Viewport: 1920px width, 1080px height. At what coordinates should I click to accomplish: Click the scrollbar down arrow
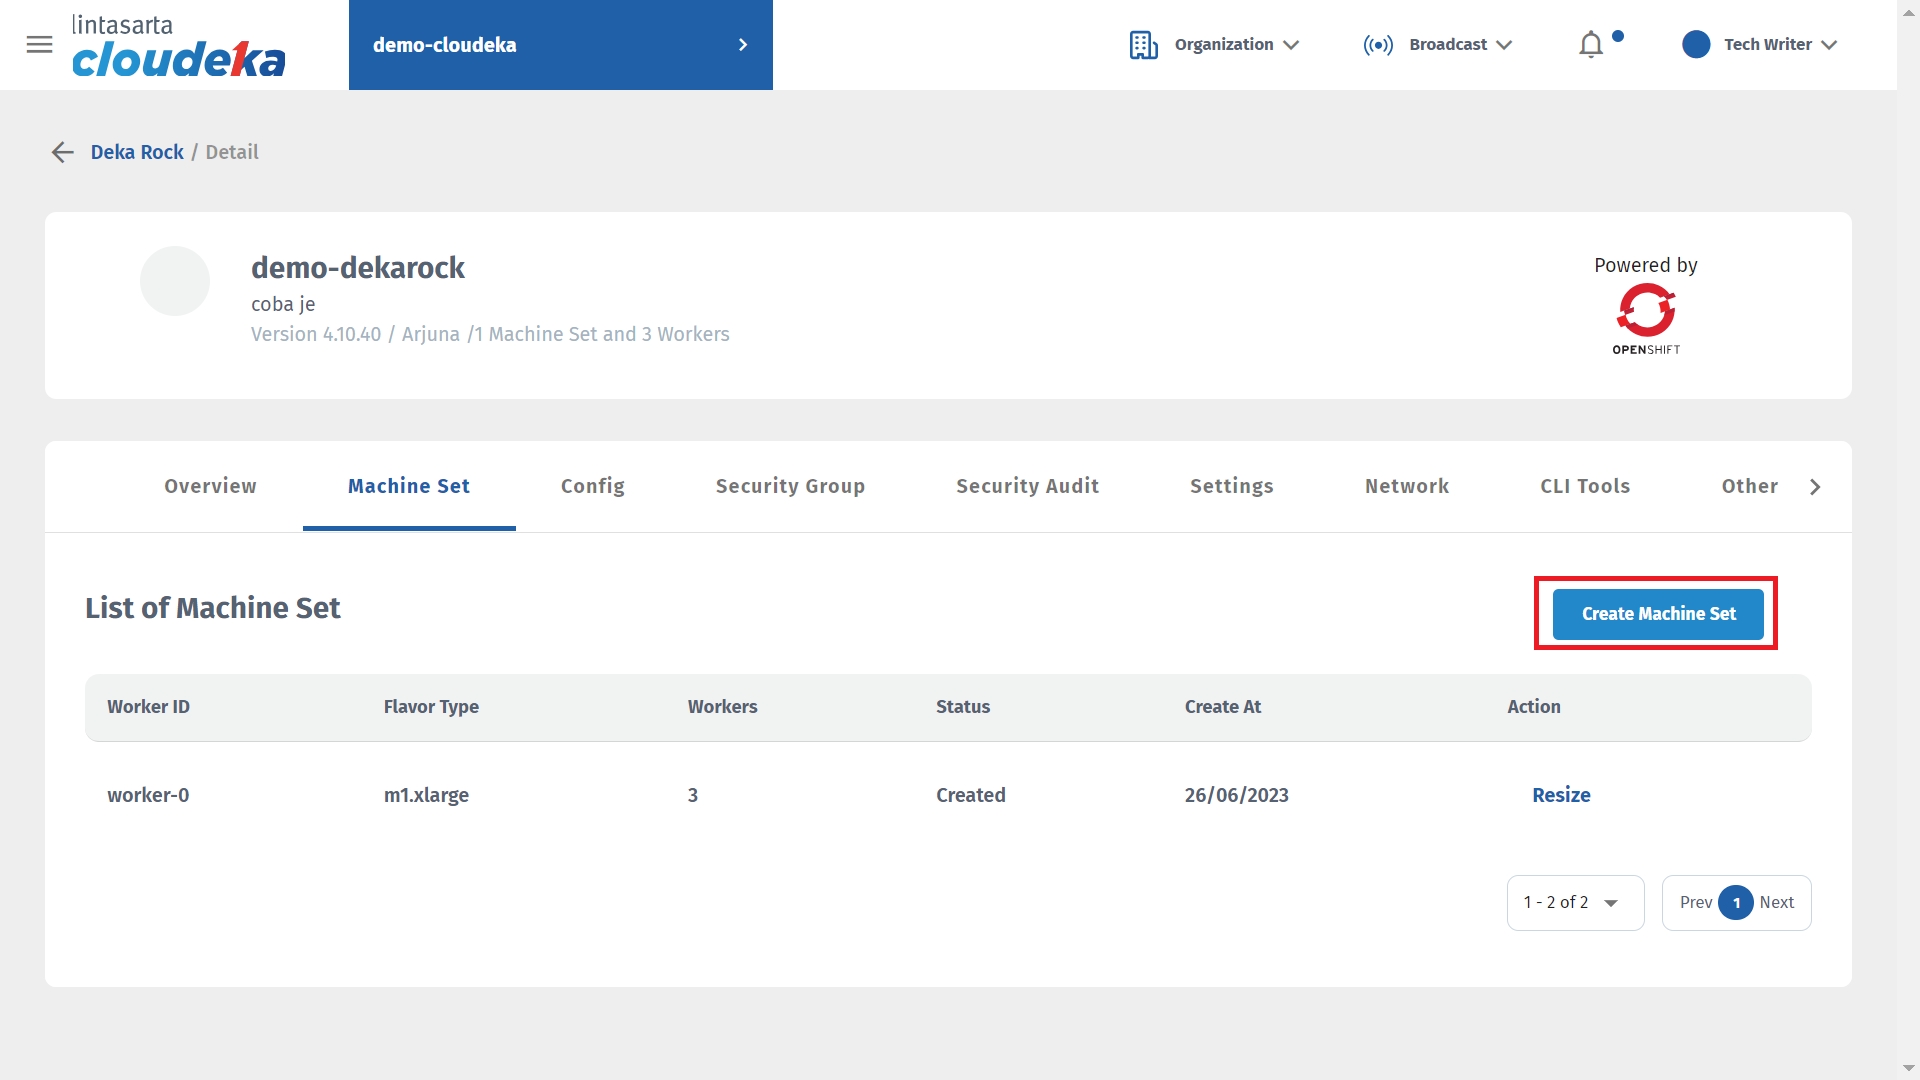[1908, 1068]
